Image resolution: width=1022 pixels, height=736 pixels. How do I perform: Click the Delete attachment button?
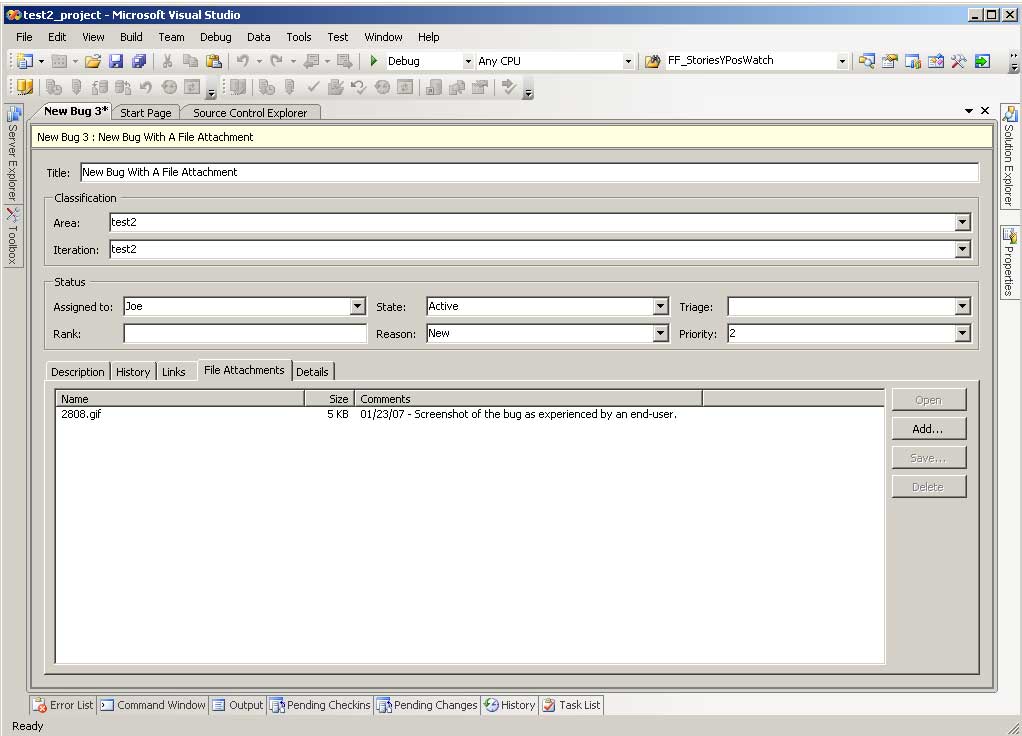[928, 487]
